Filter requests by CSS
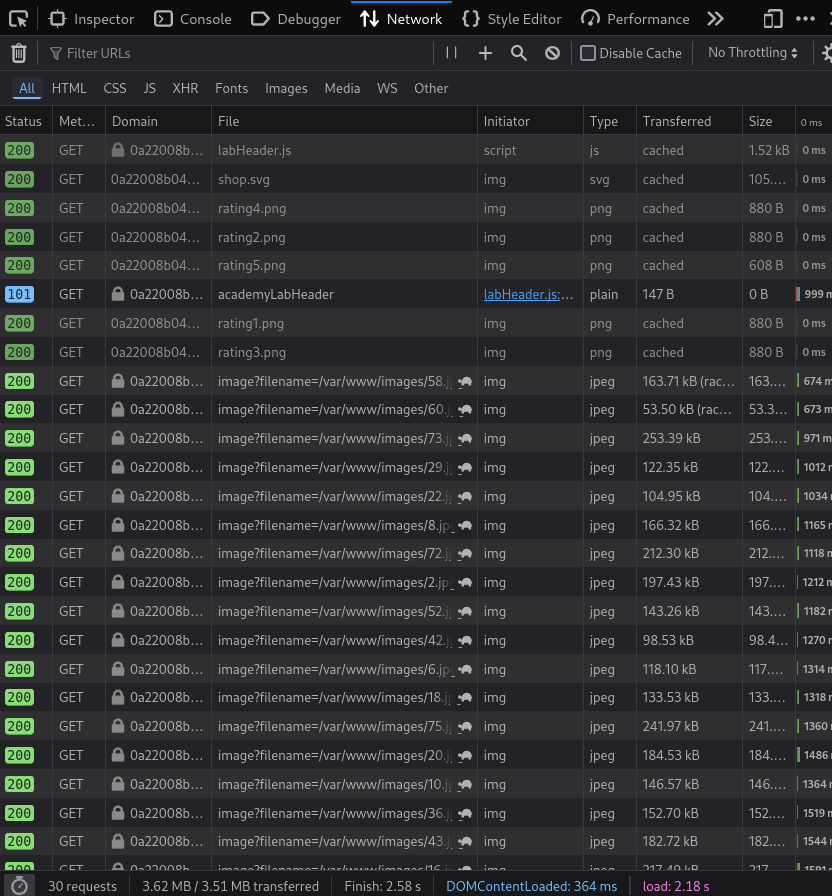832x896 pixels. [x=115, y=88]
